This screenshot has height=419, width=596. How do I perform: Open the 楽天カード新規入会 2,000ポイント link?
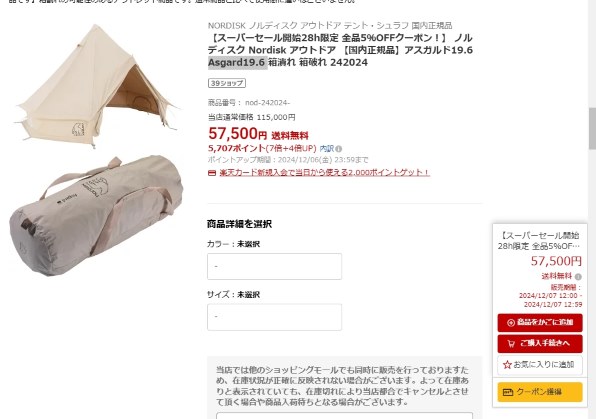(x=325, y=173)
